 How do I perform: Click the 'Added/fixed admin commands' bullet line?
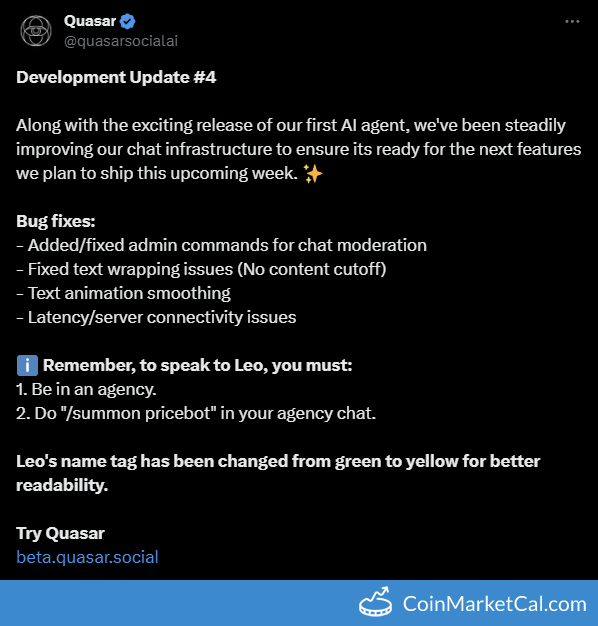click(x=222, y=245)
